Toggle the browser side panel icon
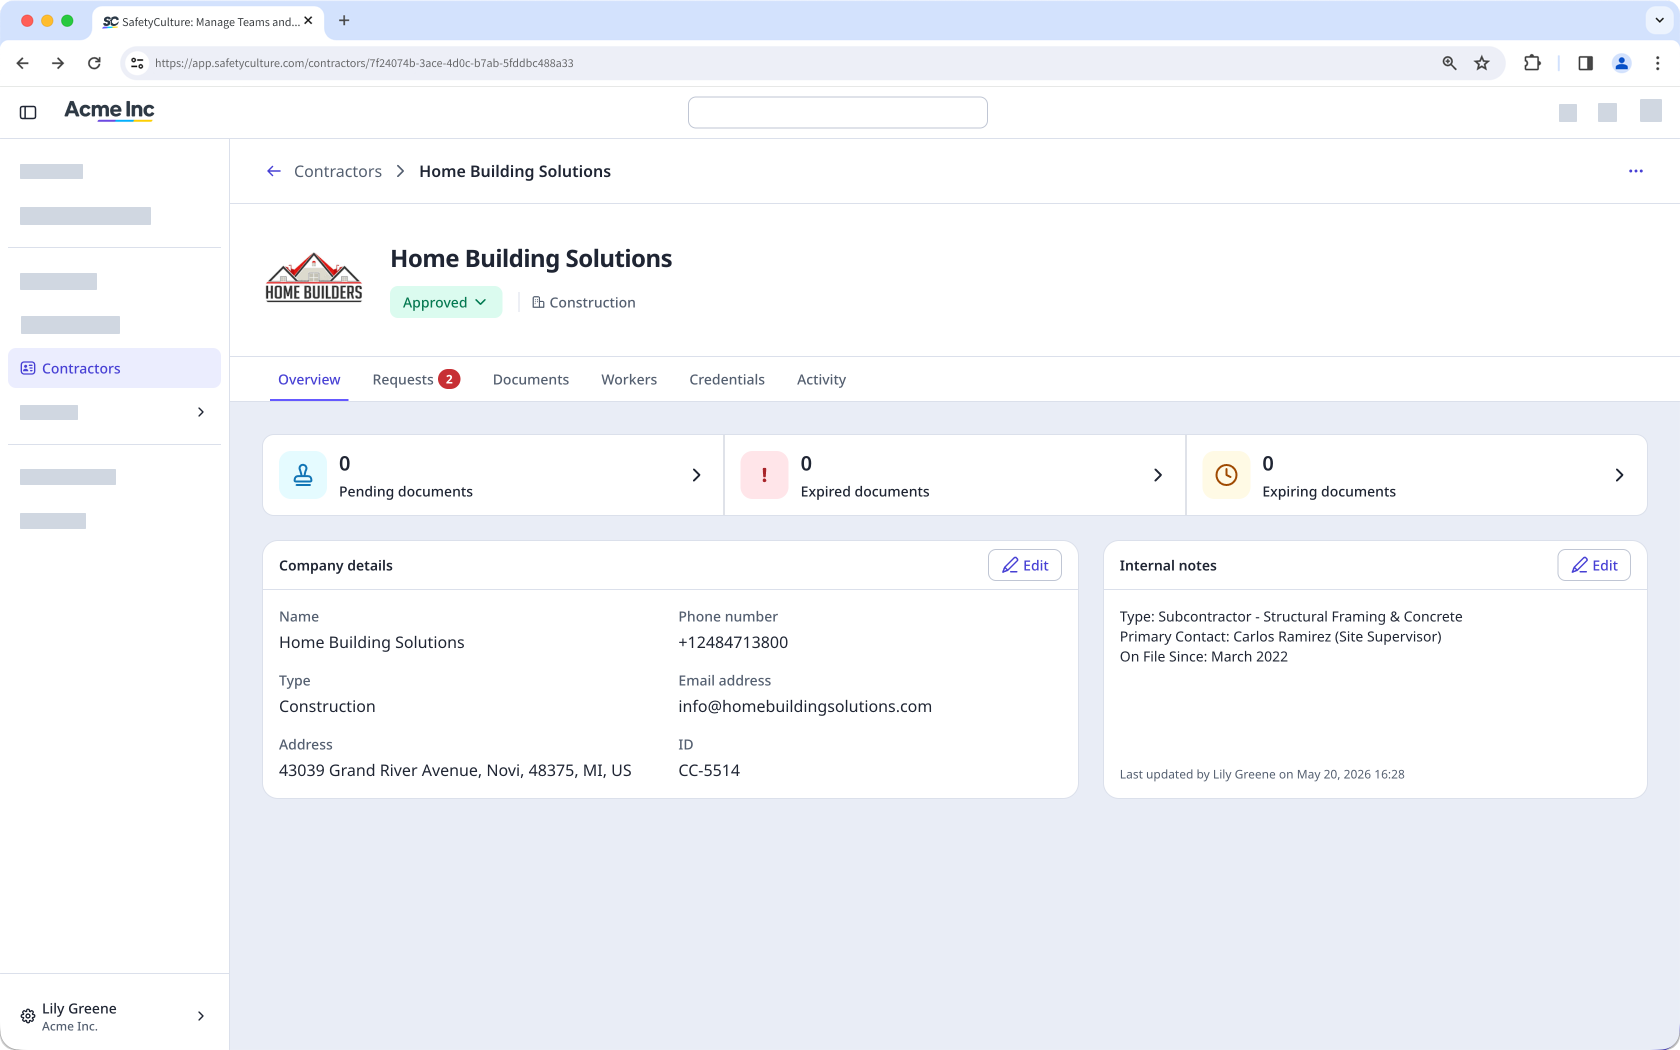The height and width of the screenshot is (1050, 1680). pos(1585,63)
